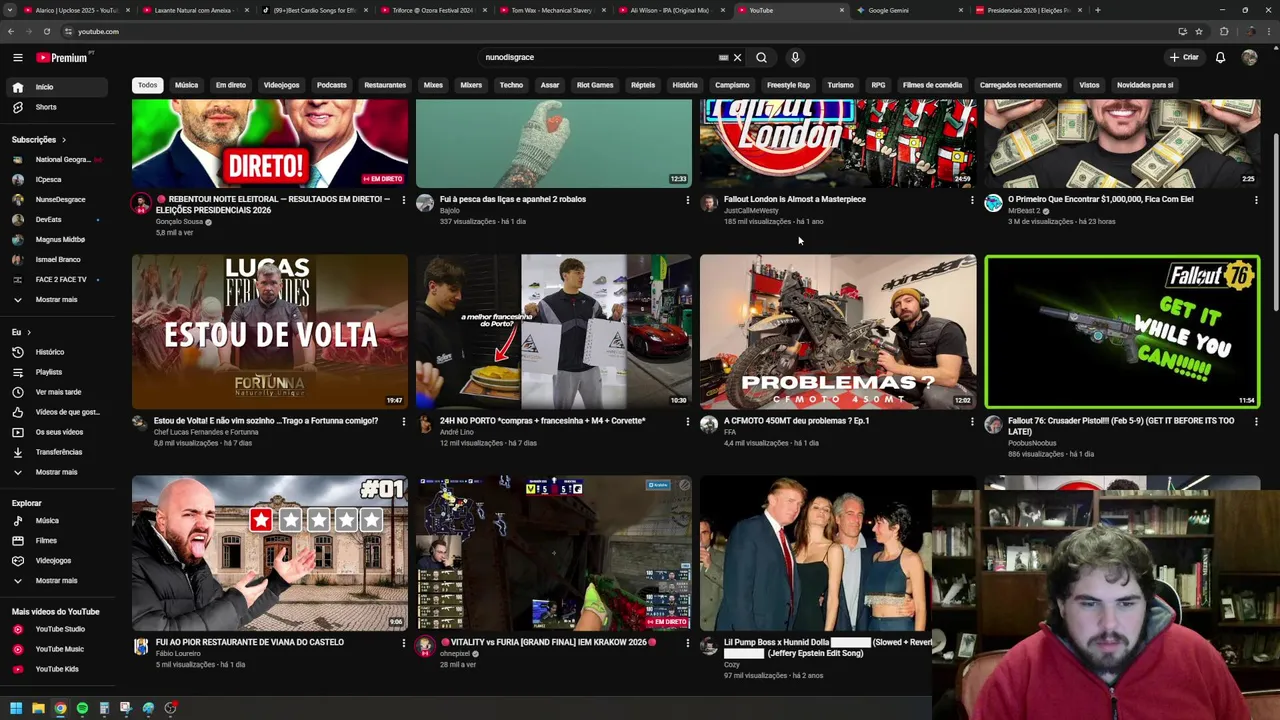Open options menu for 24H NO PORTO video
This screenshot has height=720, width=1280.
point(687,422)
